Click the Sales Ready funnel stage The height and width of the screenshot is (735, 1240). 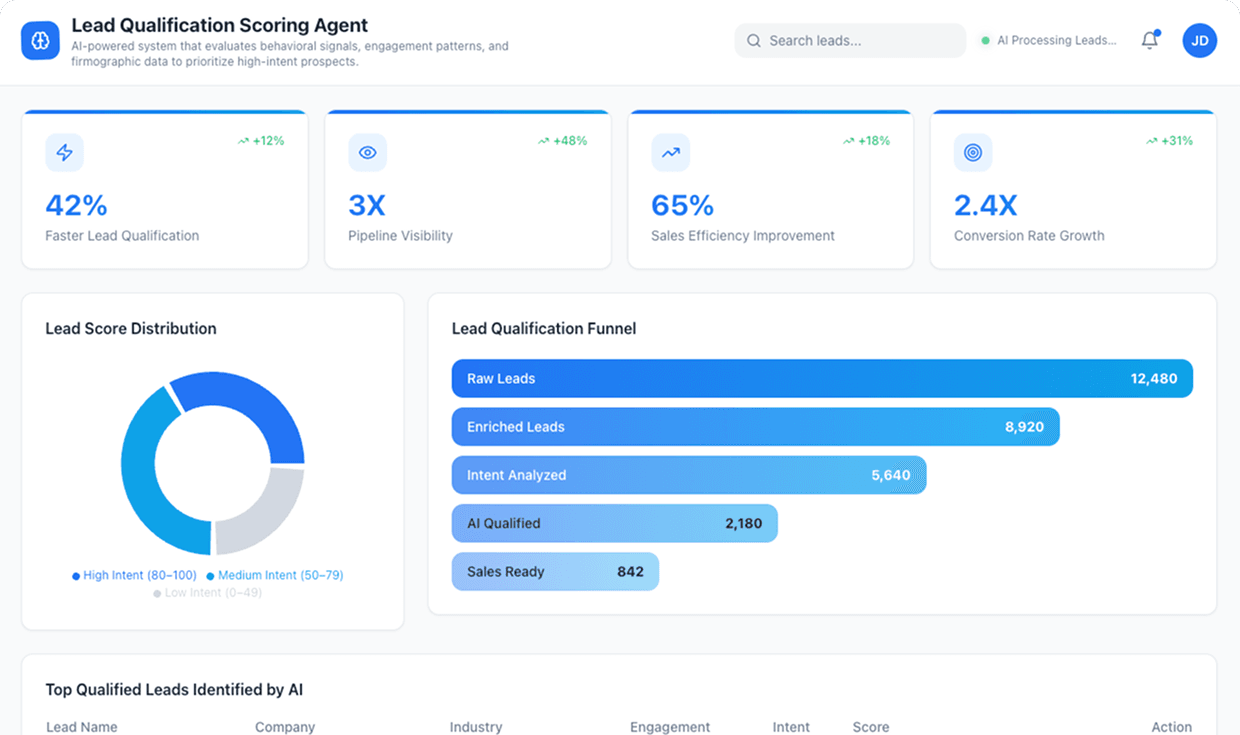(555, 571)
